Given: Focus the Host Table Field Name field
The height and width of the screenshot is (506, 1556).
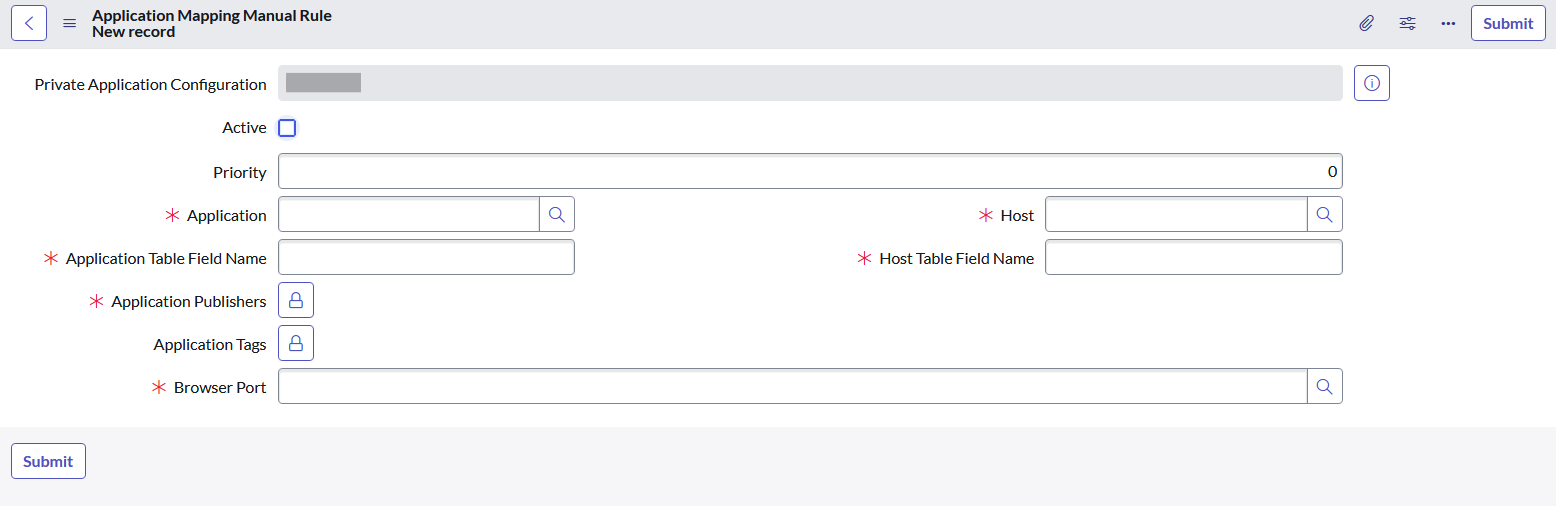Looking at the screenshot, I should click(x=1194, y=257).
